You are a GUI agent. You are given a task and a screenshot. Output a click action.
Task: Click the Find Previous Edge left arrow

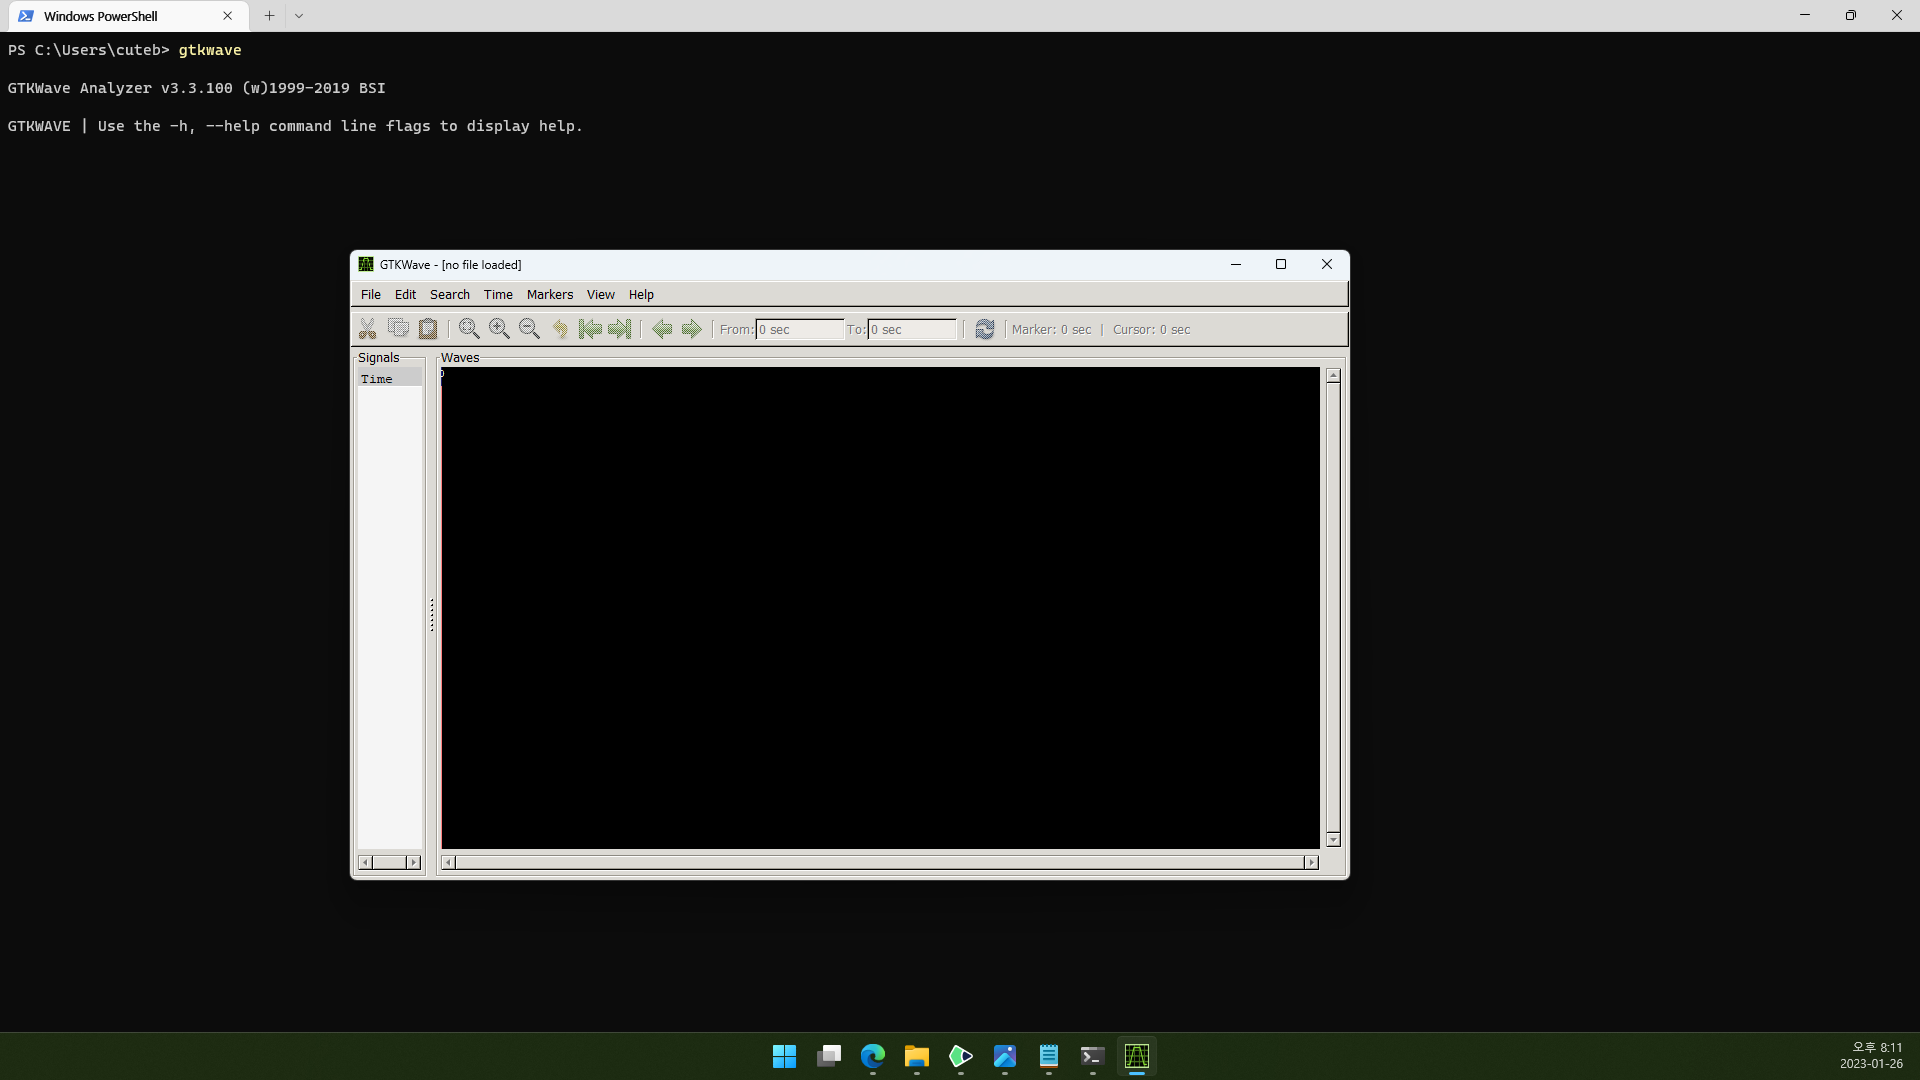[x=662, y=329]
